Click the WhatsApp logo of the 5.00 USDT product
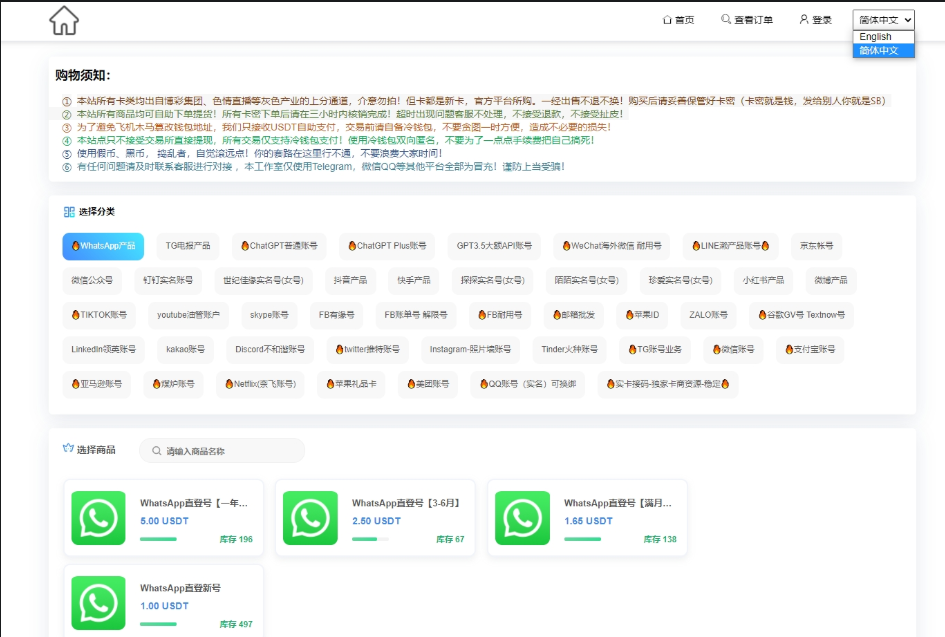This screenshot has height=637, width=945. tap(98, 518)
